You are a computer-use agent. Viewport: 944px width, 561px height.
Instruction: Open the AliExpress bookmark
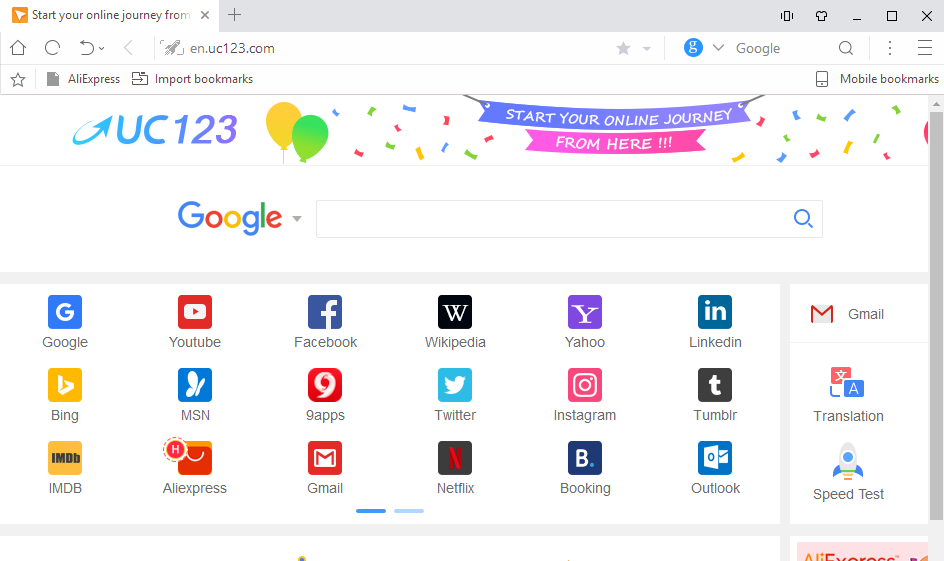[84, 79]
